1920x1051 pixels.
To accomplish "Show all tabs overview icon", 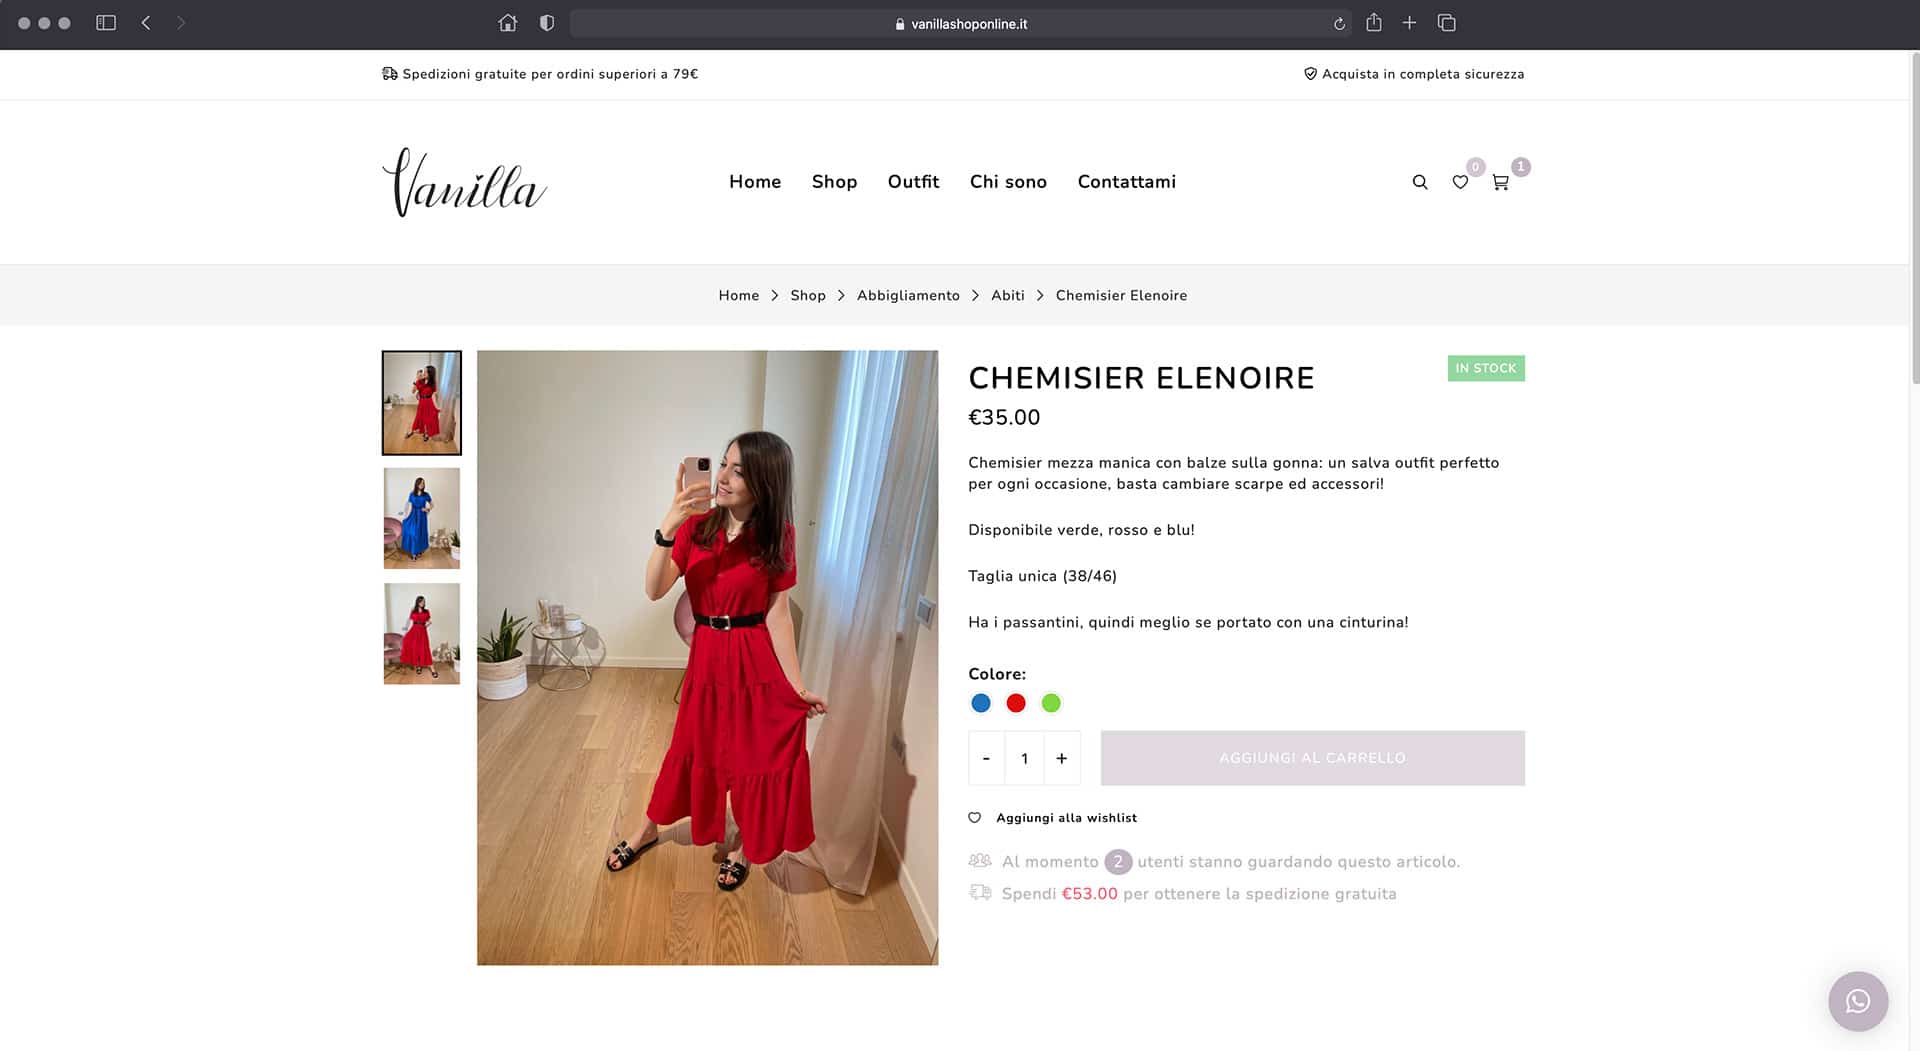I will (1446, 22).
